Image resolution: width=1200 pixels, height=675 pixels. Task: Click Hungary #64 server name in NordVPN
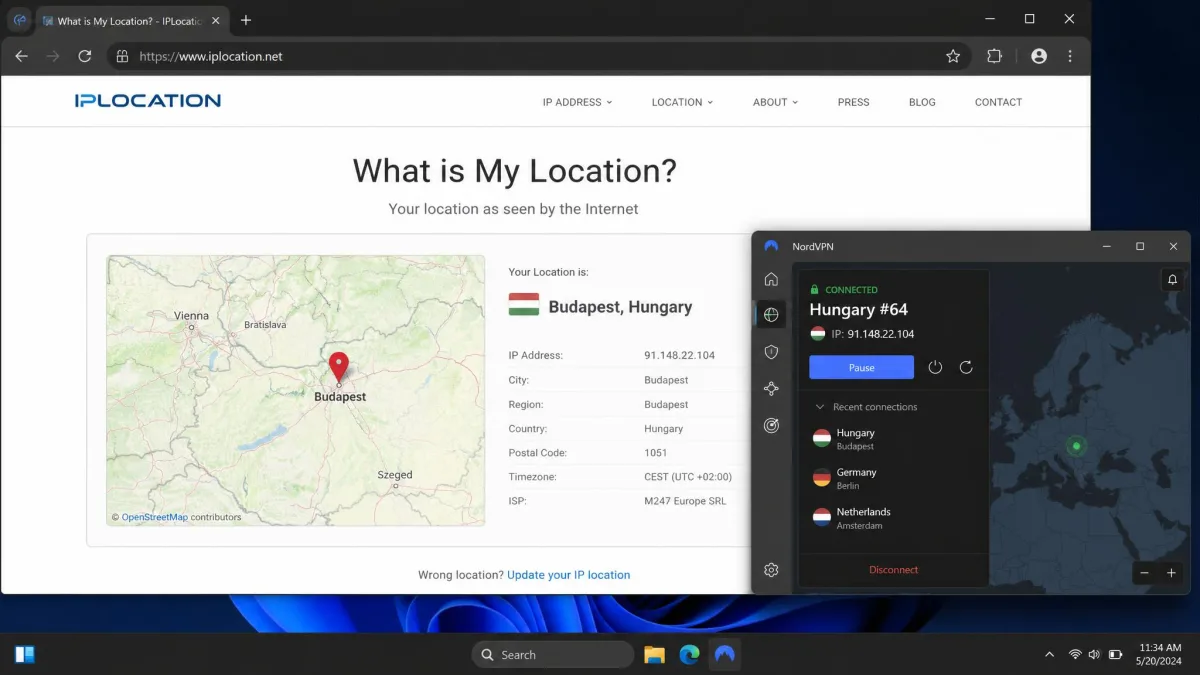pyautogui.click(x=858, y=310)
